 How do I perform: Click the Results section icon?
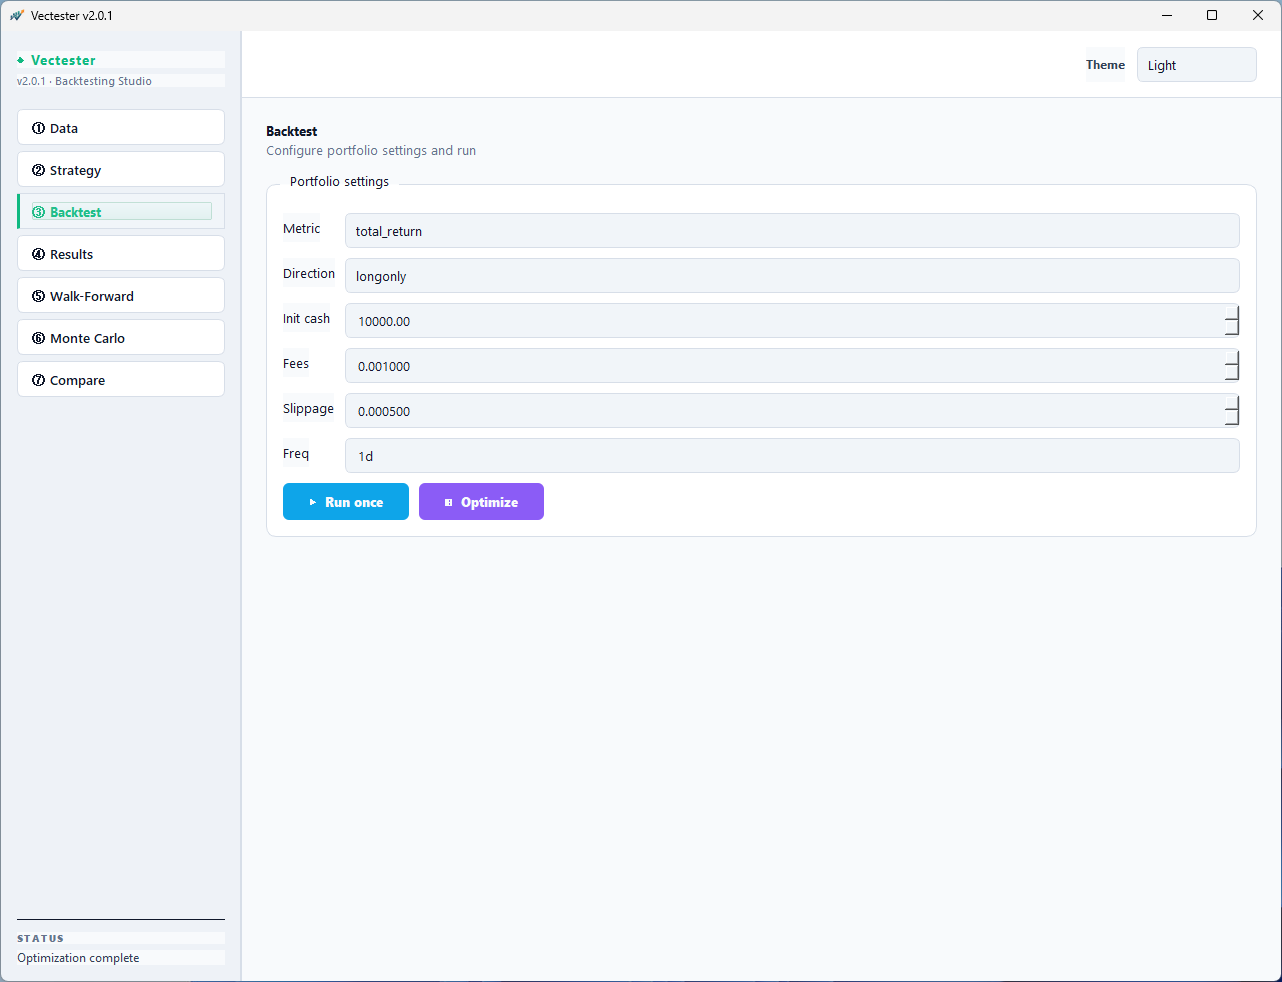[38, 253]
